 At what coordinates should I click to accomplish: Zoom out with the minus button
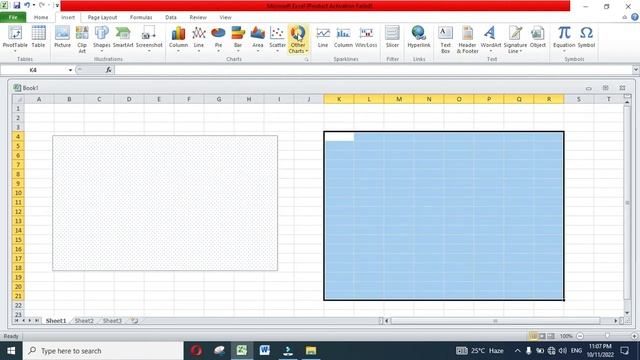click(580, 336)
